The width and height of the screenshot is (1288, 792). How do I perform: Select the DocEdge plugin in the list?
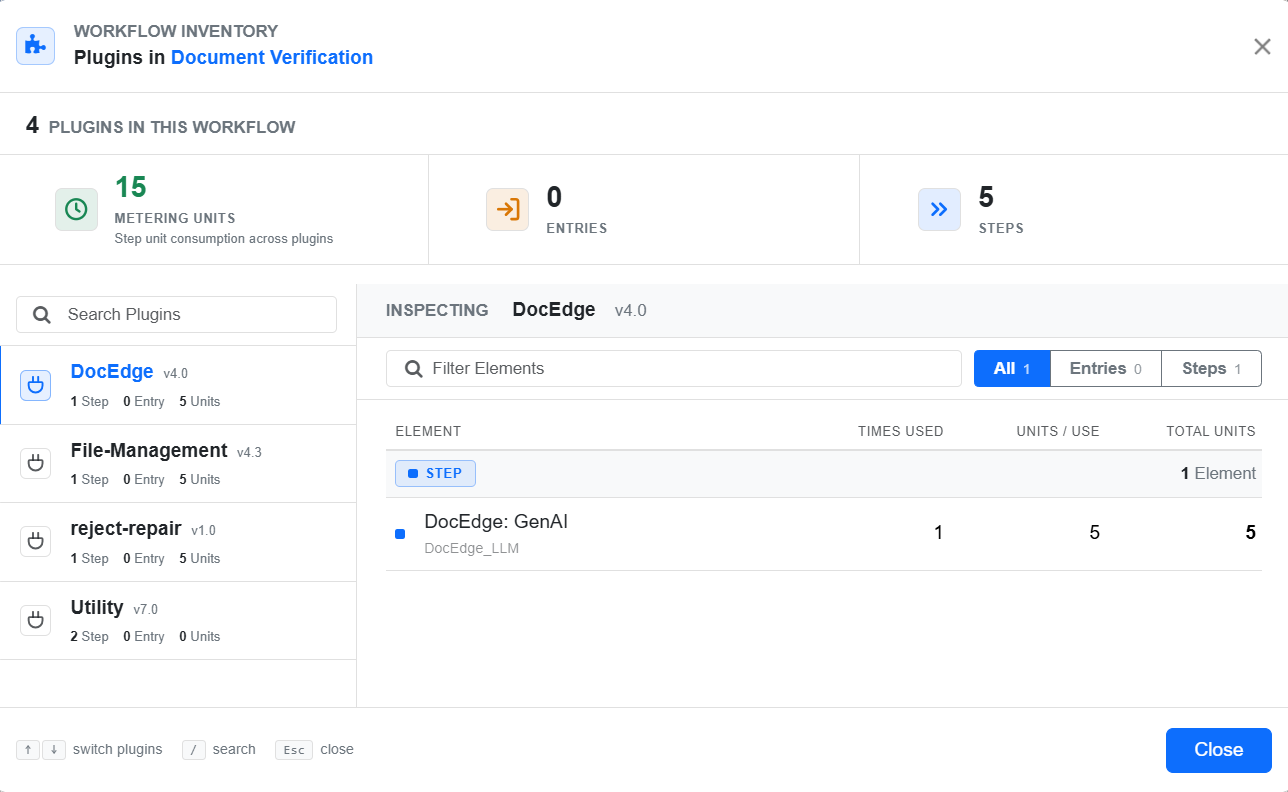(178, 385)
